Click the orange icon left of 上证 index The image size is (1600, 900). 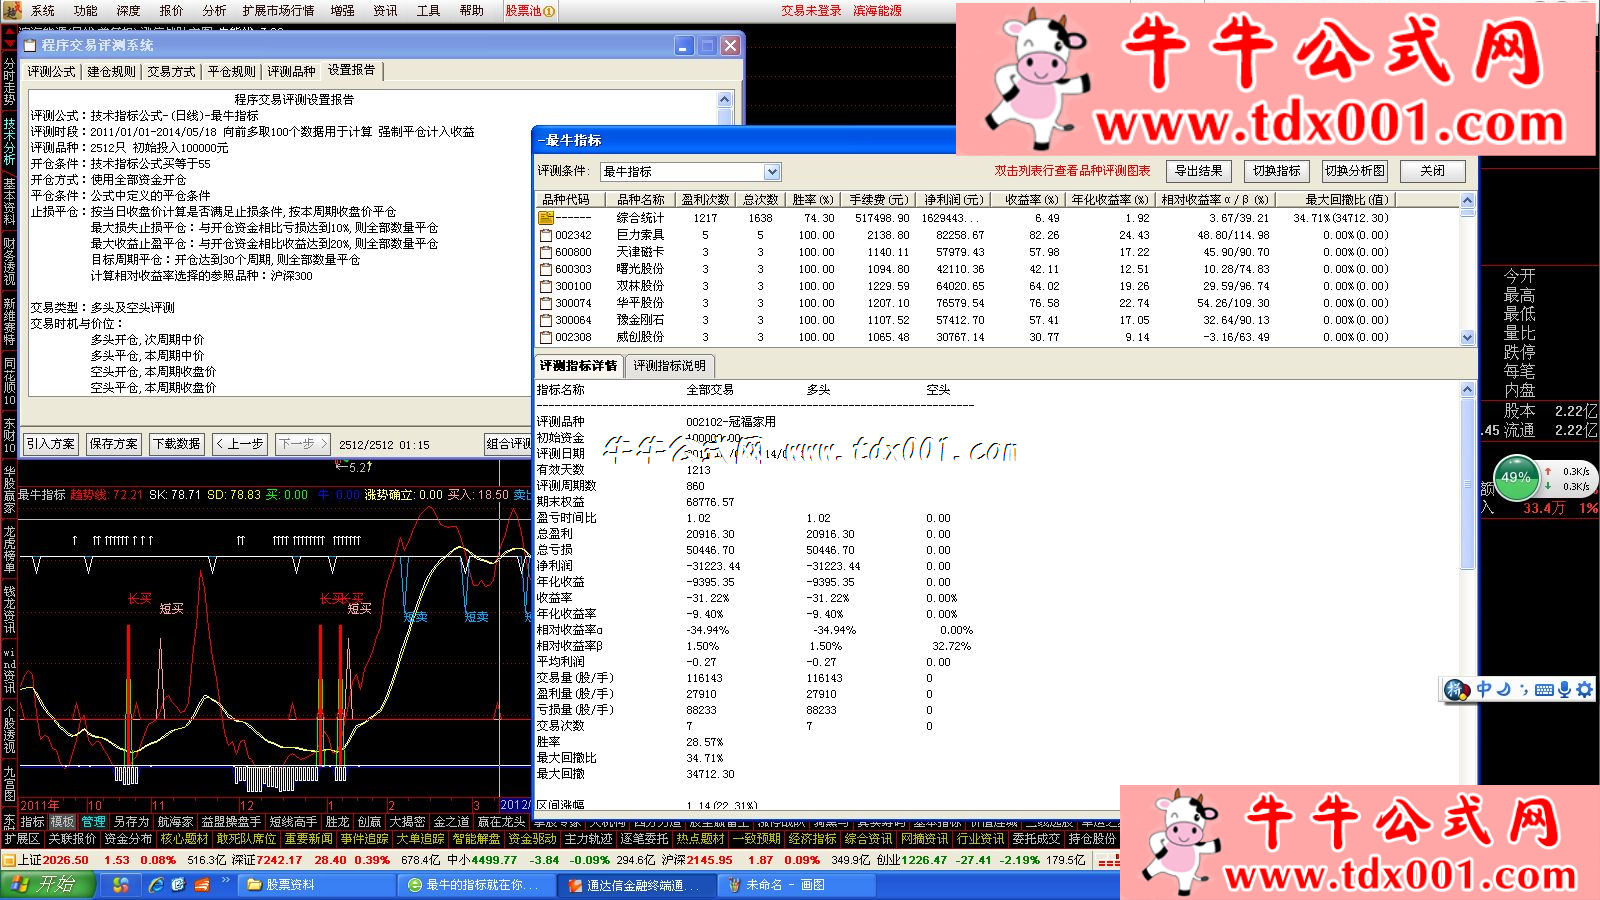coord(9,860)
